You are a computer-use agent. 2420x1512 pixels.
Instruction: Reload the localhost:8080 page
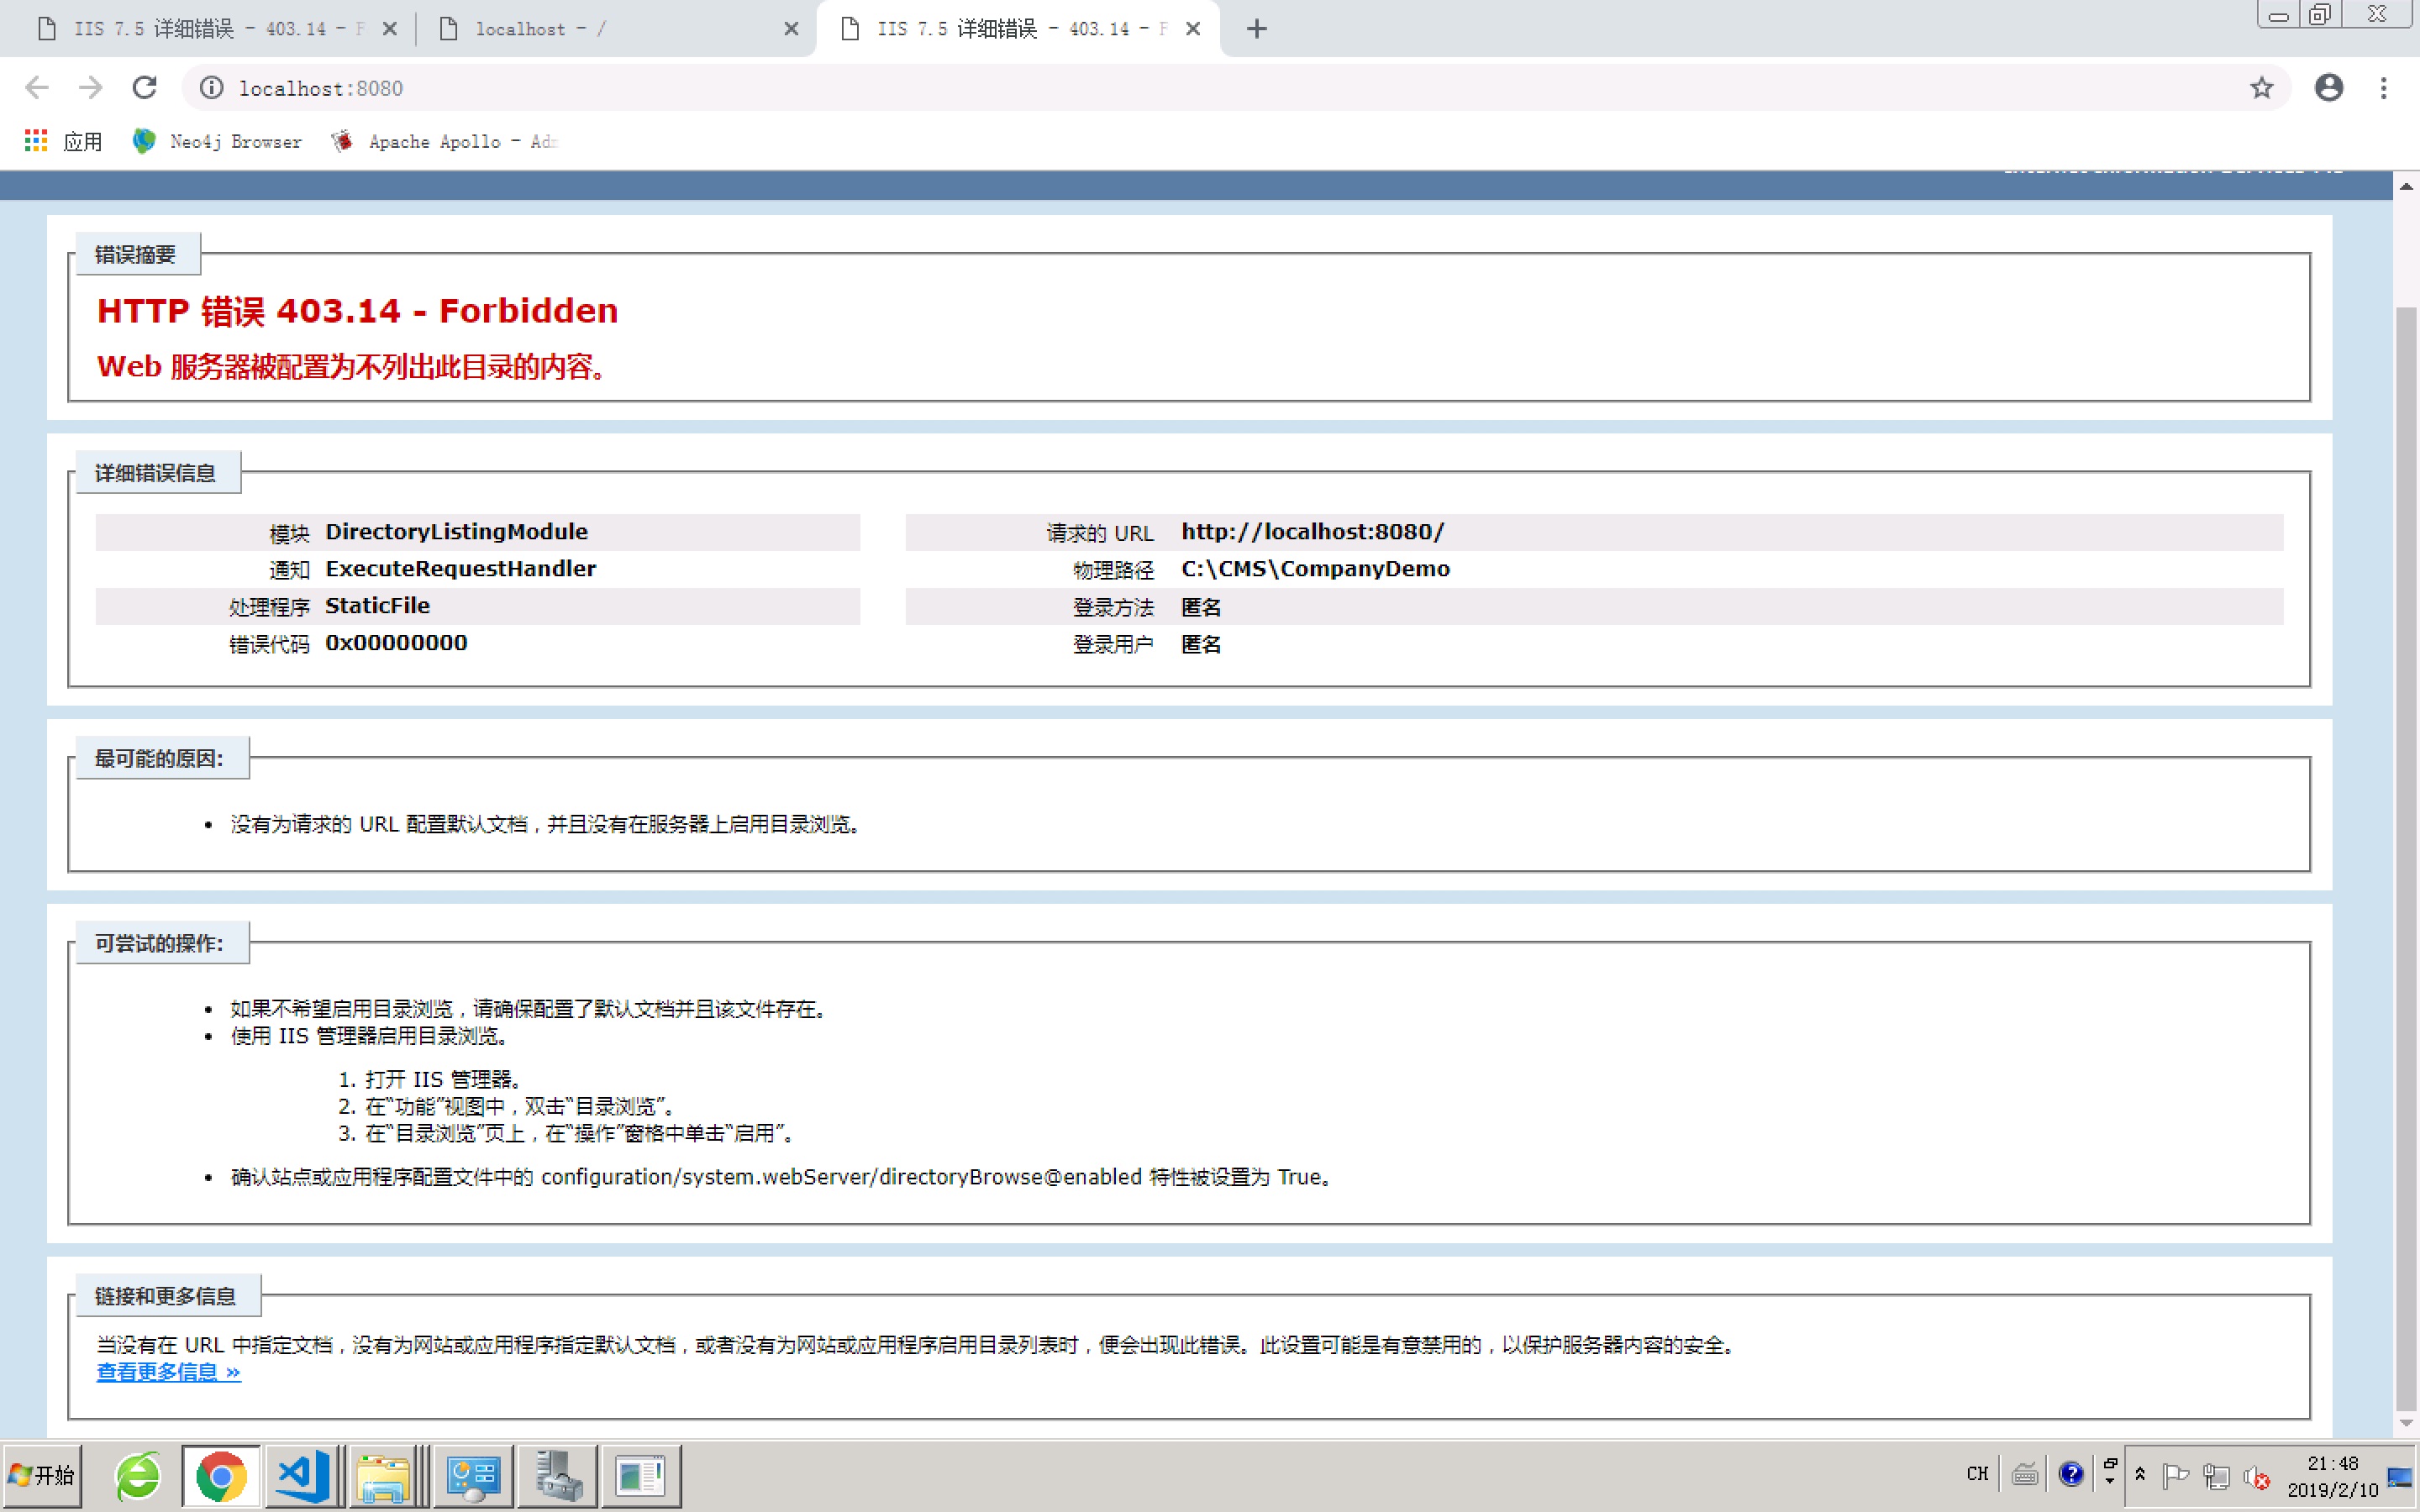click(x=145, y=88)
